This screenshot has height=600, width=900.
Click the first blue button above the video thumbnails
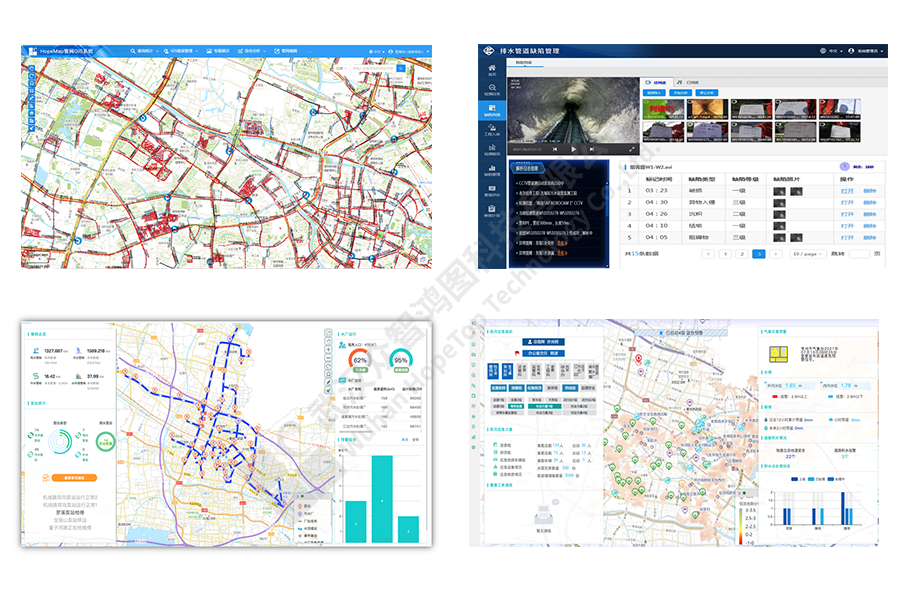point(654,92)
